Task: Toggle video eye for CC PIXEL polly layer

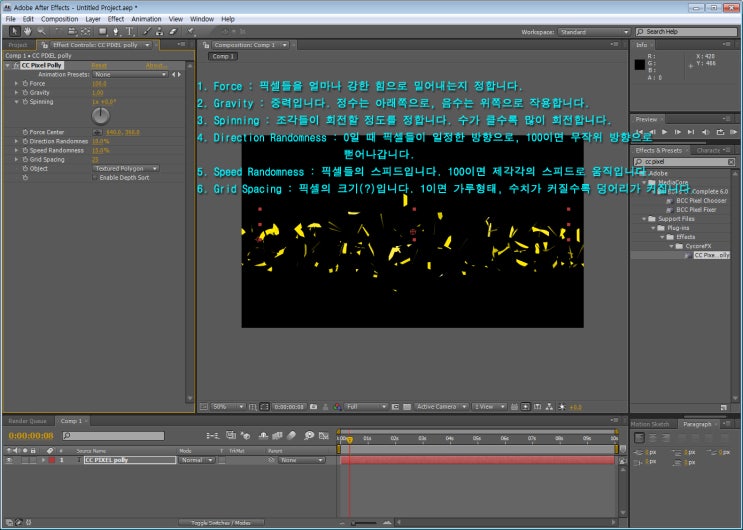Action: coord(9,460)
